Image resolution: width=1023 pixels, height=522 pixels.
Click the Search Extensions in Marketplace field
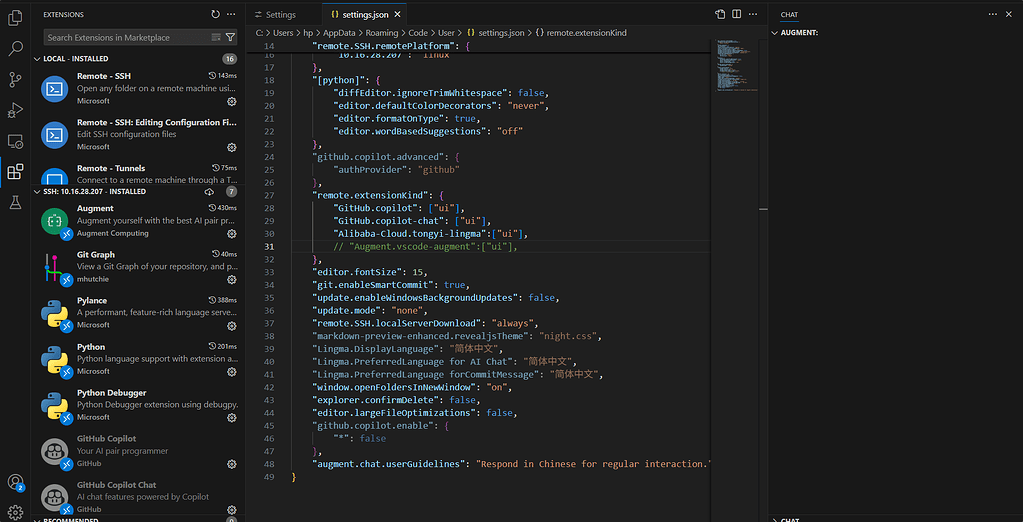[x=127, y=37]
